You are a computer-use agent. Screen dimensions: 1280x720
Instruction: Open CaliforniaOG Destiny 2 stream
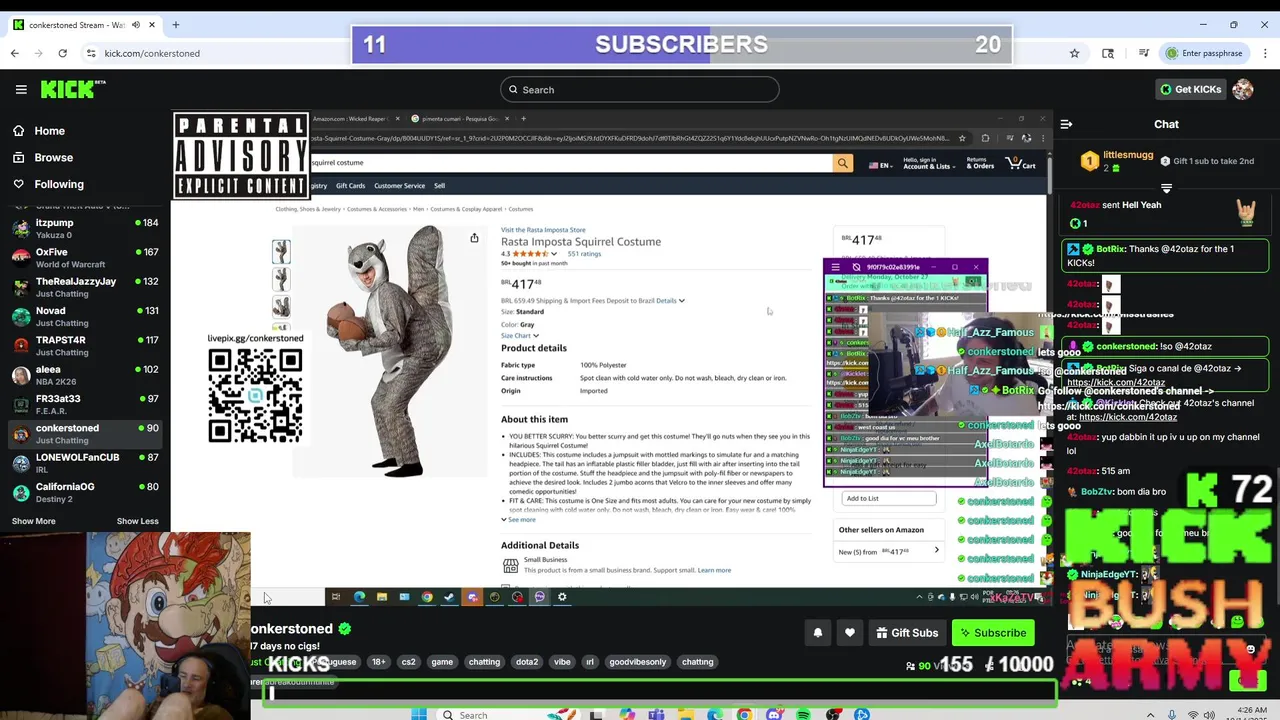pos(85,492)
